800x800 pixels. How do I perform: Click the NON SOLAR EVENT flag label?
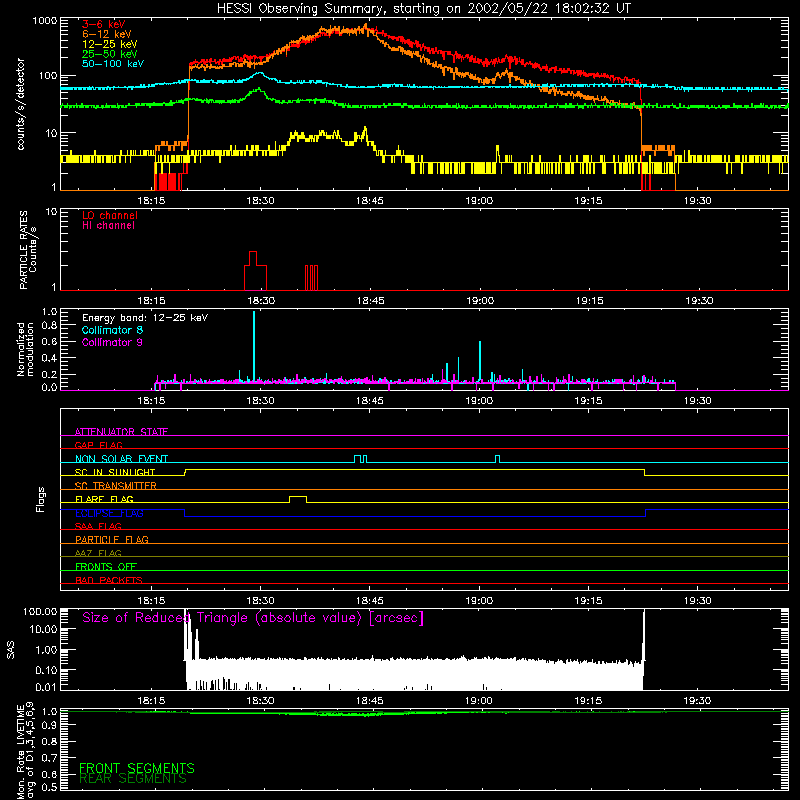(x=121, y=459)
